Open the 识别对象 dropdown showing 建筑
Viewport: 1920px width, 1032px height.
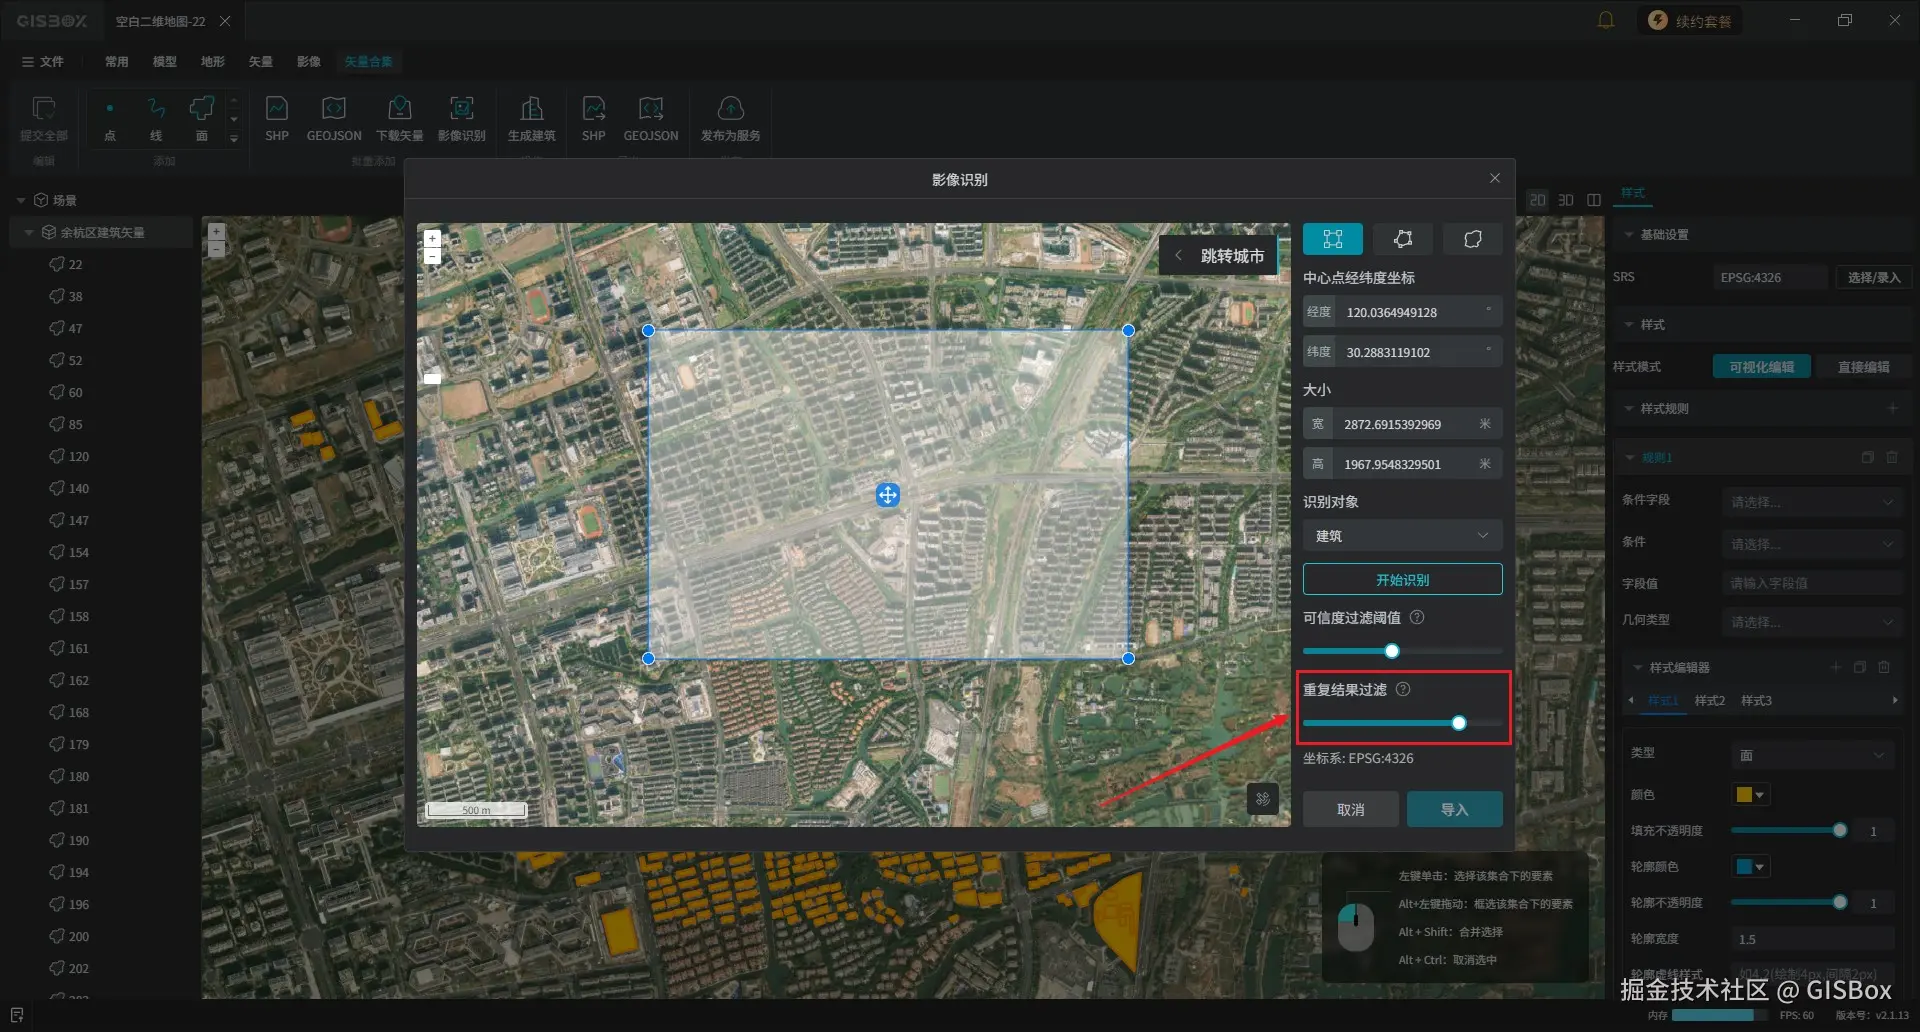[x=1402, y=536]
